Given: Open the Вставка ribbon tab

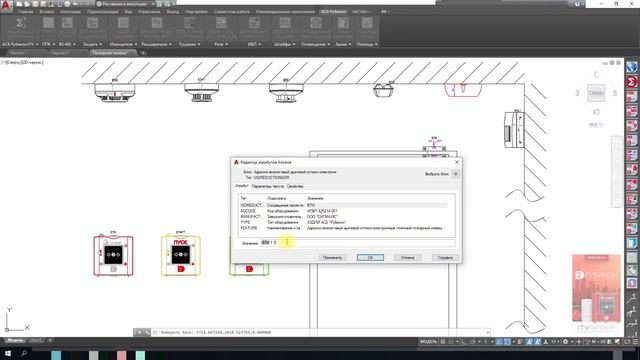Looking at the screenshot, I should click(x=47, y=12).
